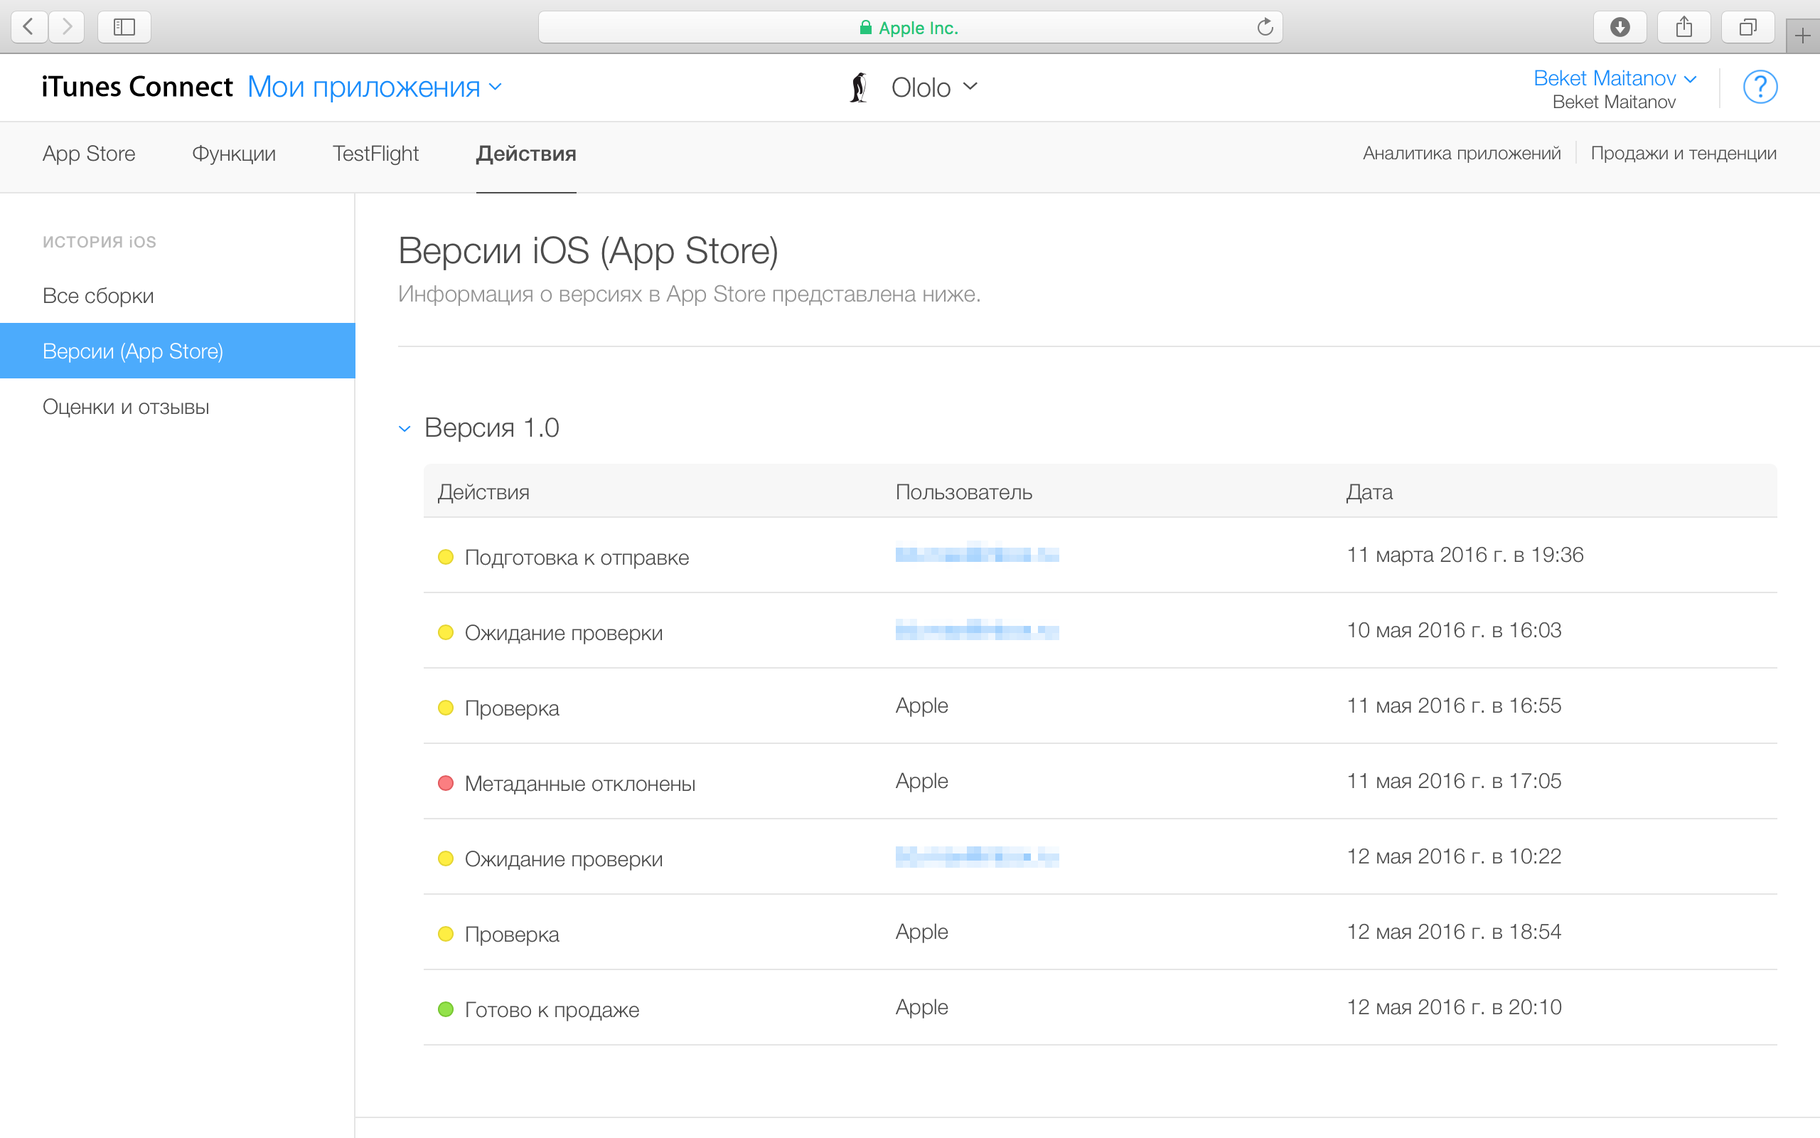Collapse the Версия 1.0 section

[x=404, y=429]
